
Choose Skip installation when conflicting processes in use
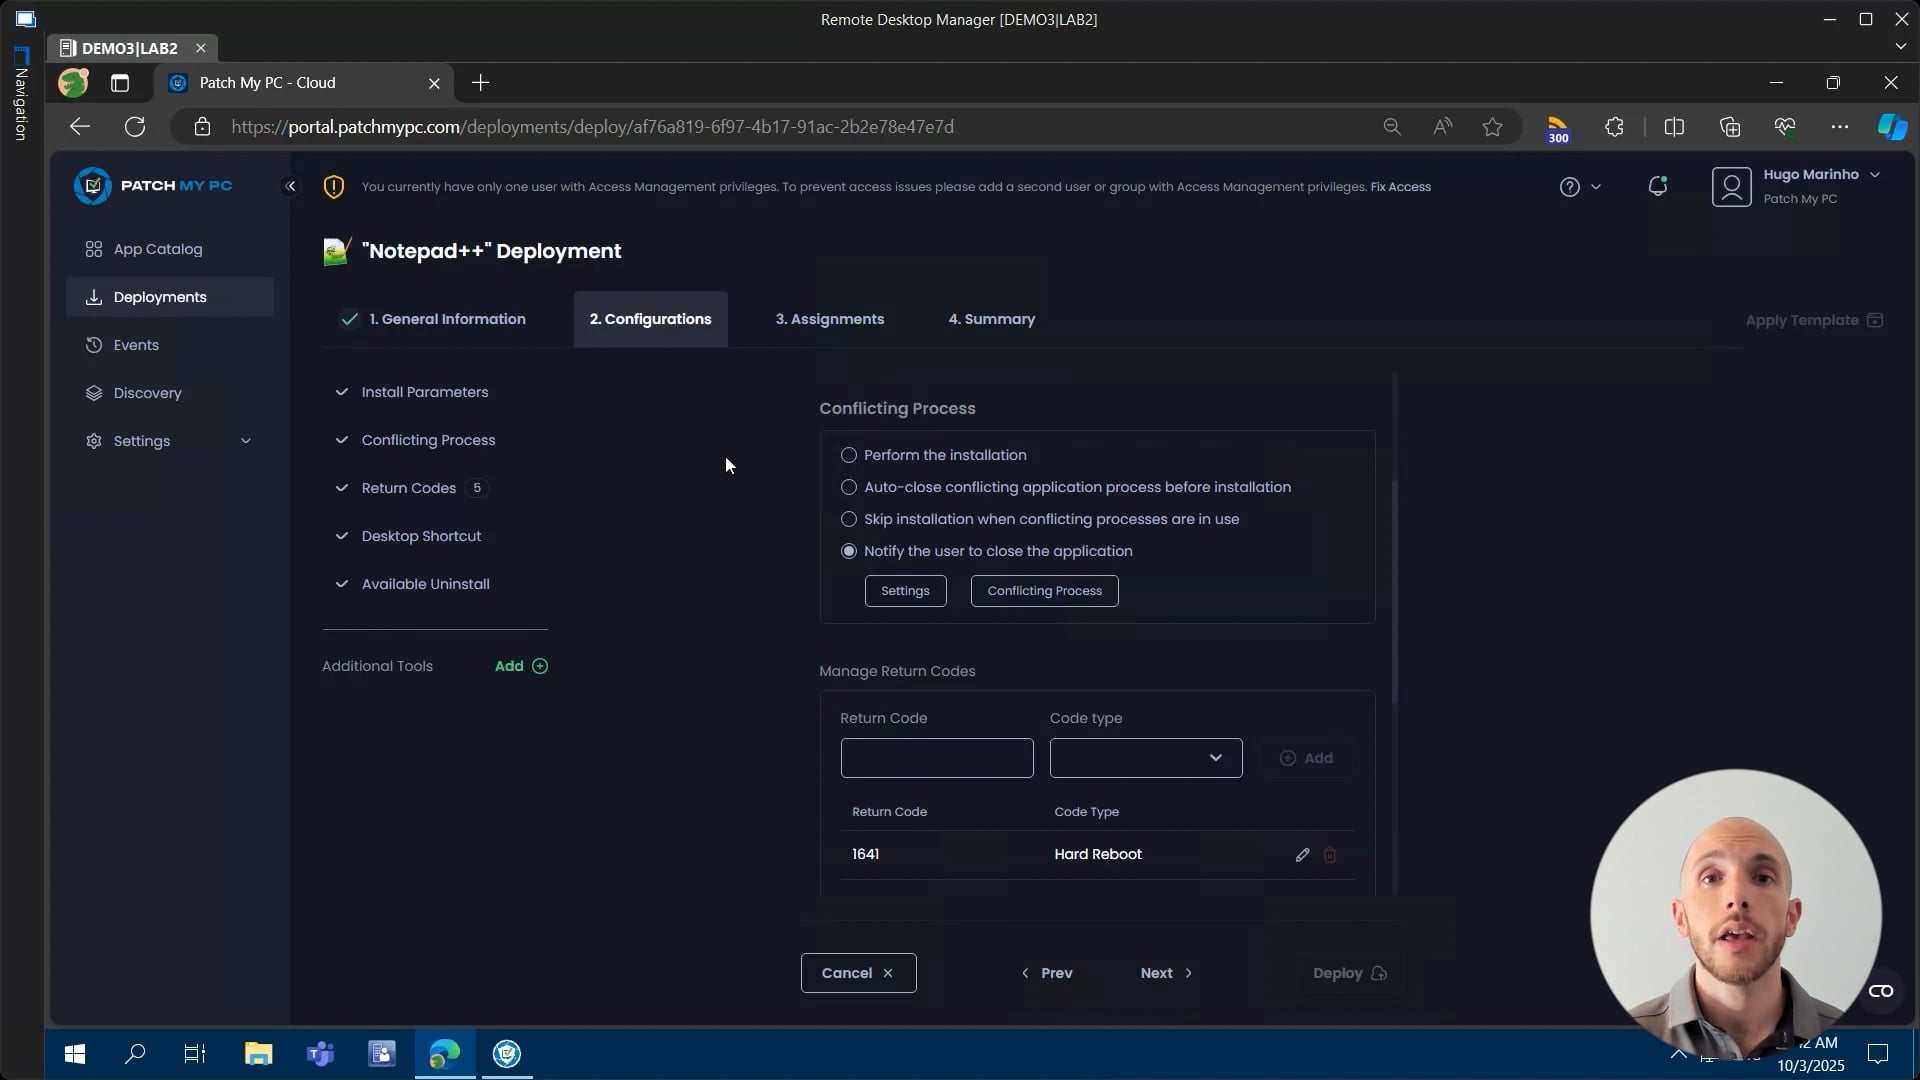(849, 519)
